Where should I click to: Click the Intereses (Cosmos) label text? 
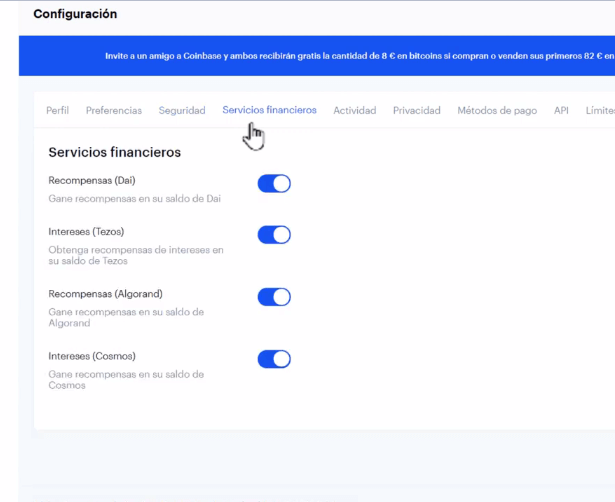[91, 356]
